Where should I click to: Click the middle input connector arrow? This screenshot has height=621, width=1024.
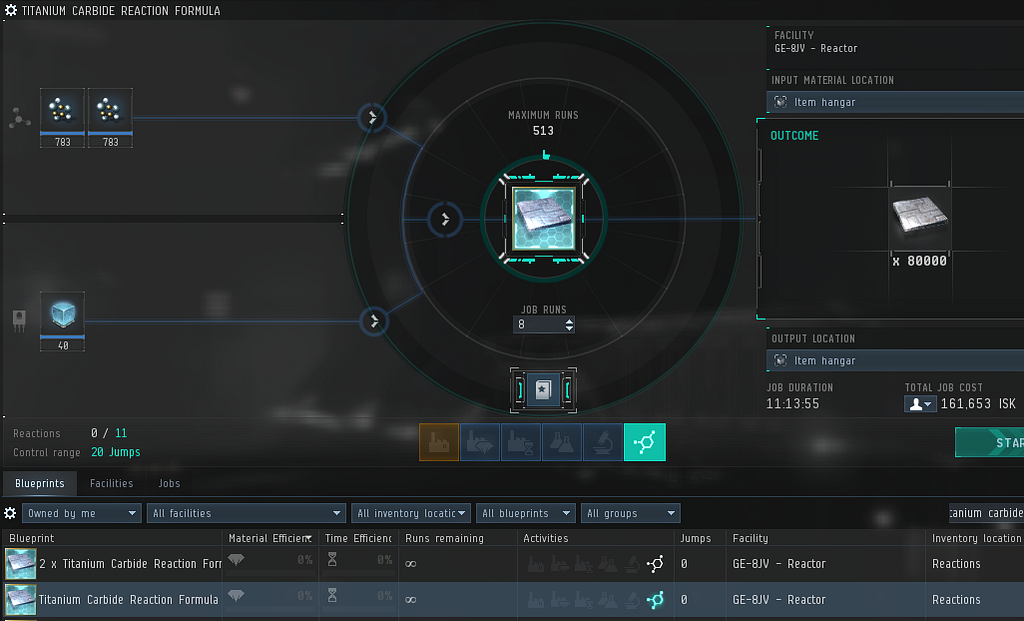point(445,219)
